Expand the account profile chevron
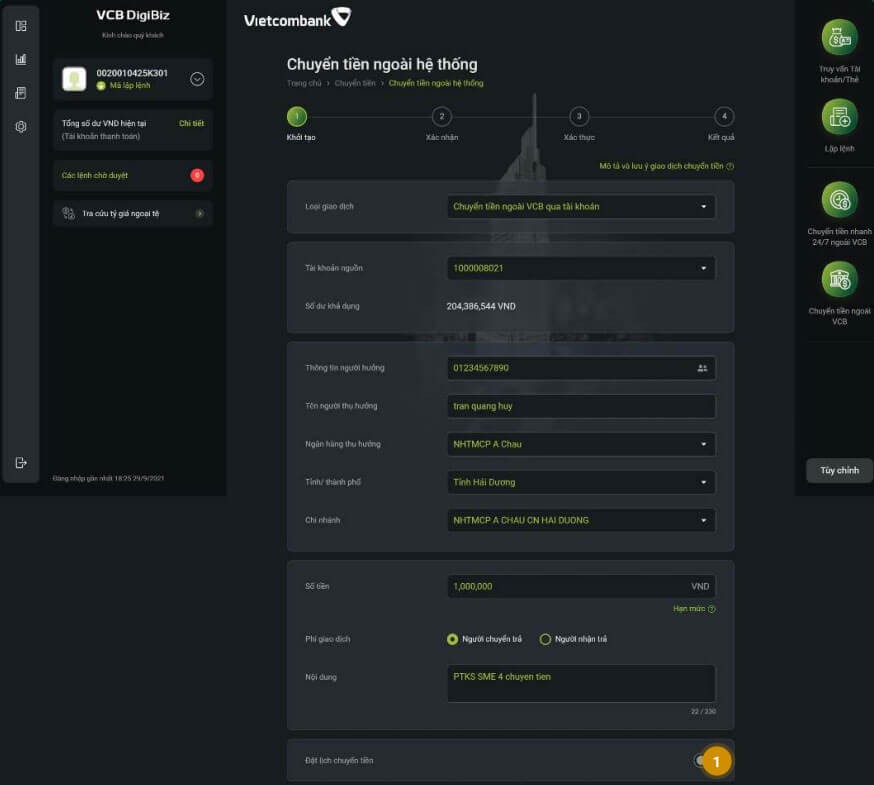 [x=197, y=79]
